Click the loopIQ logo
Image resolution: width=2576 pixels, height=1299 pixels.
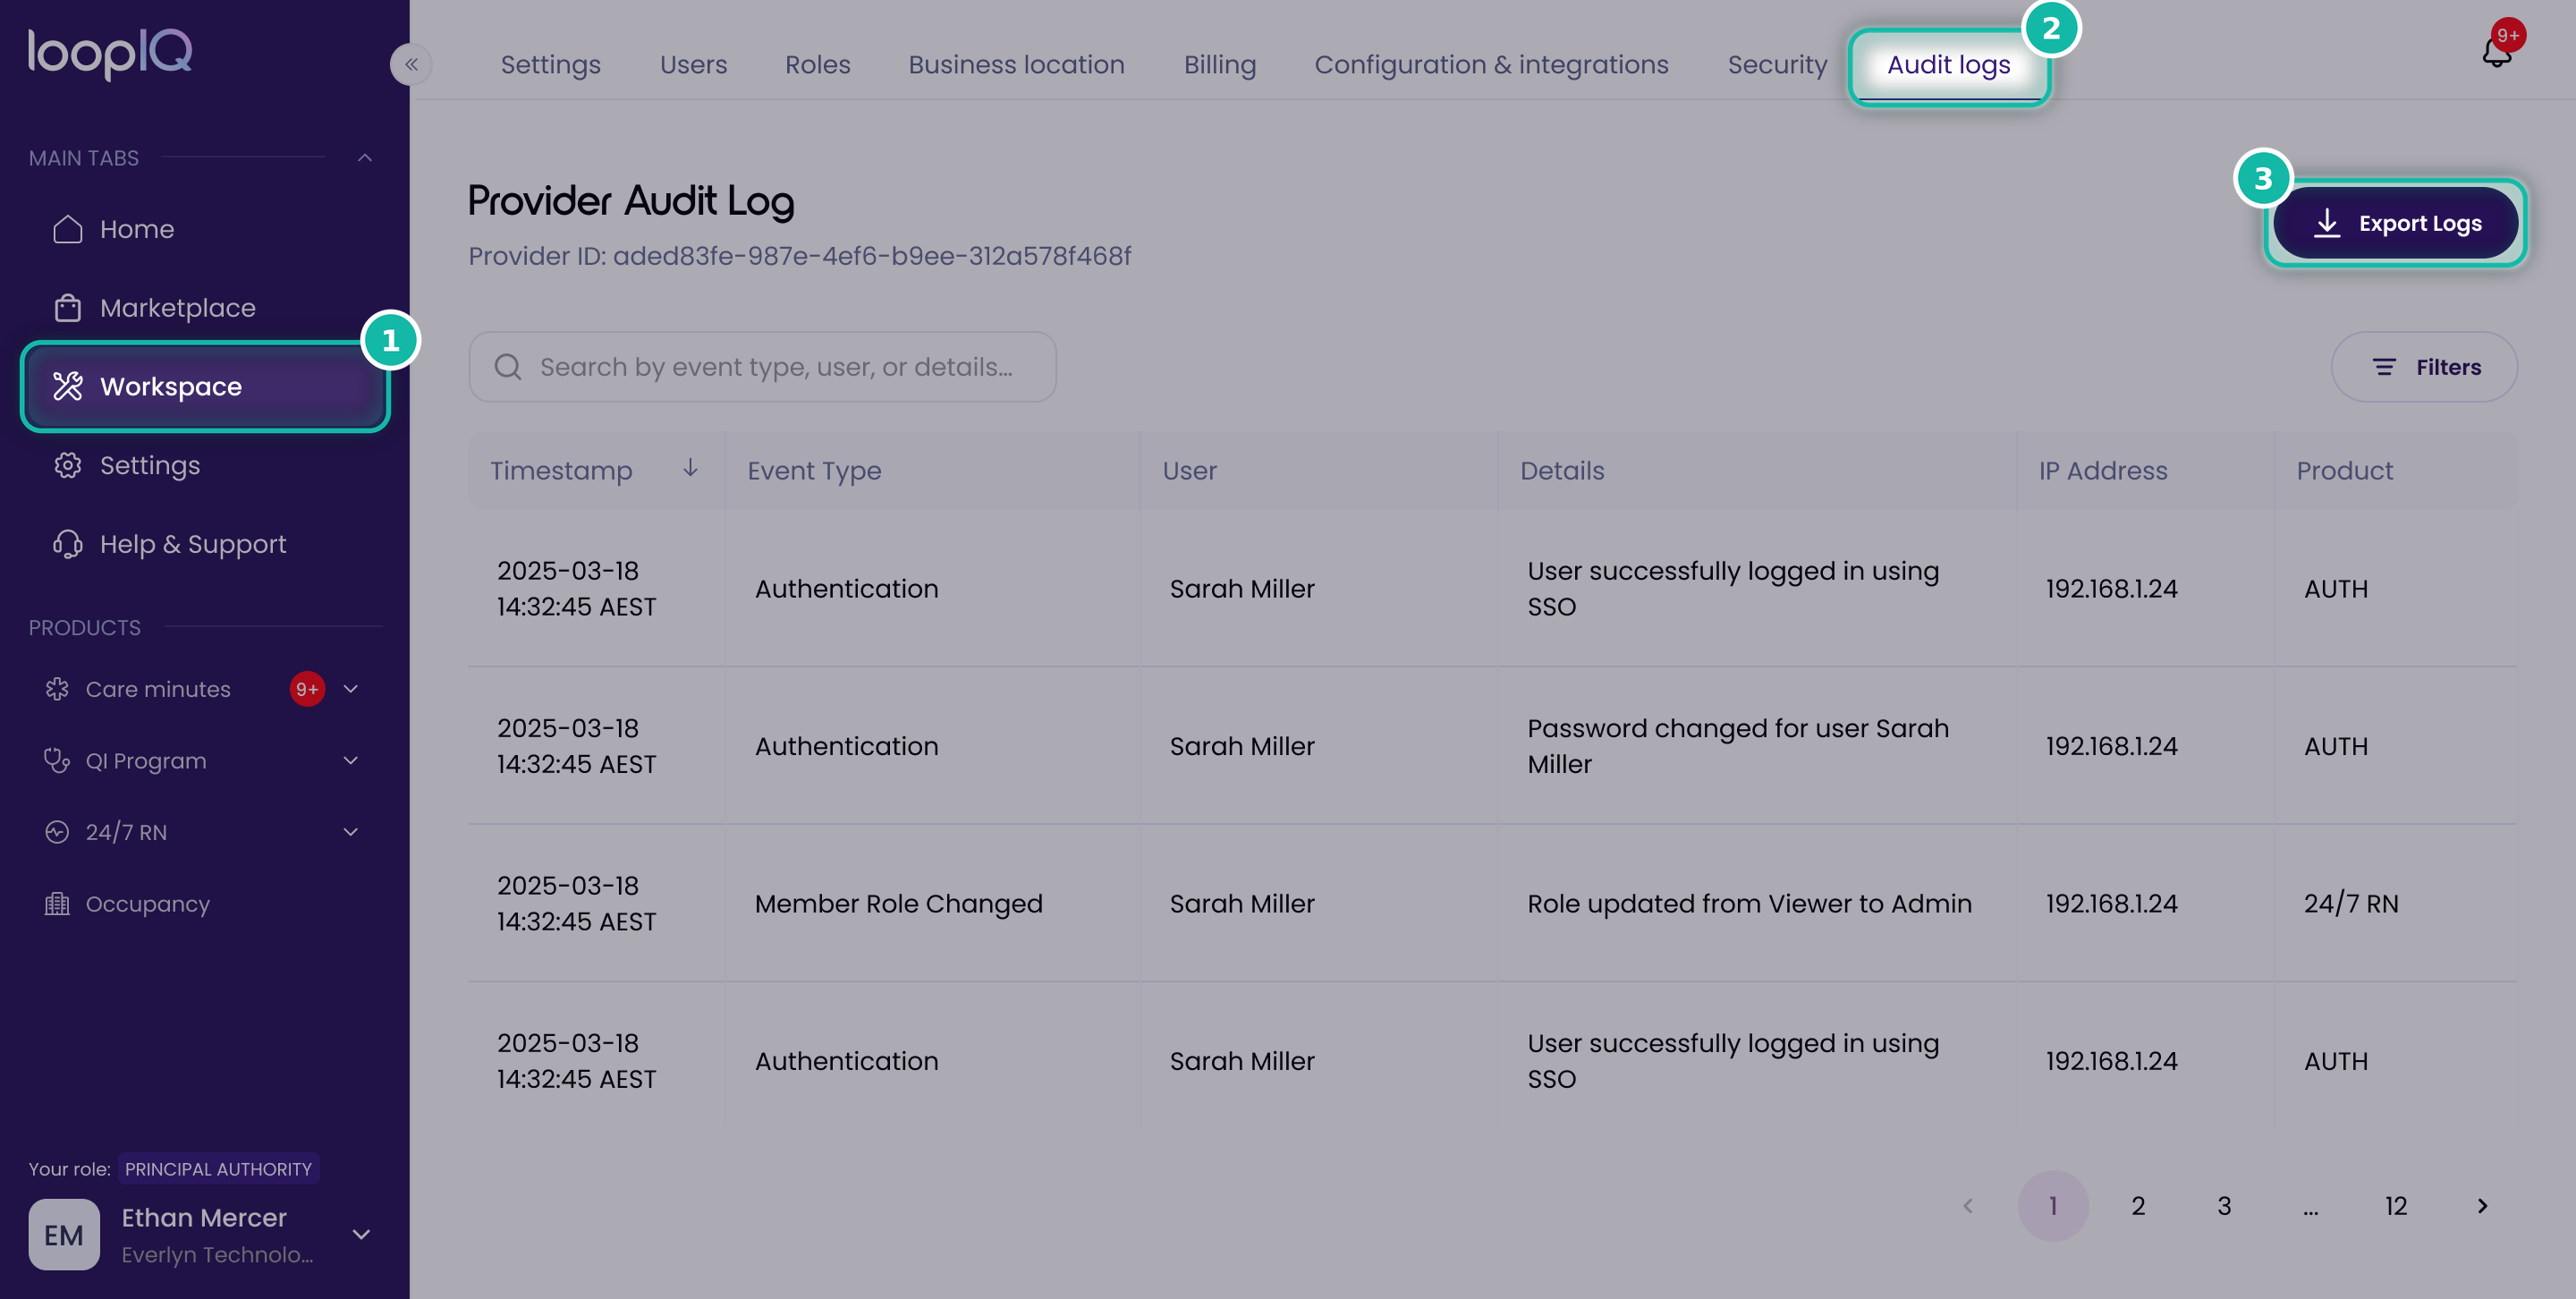coord(110,53)
